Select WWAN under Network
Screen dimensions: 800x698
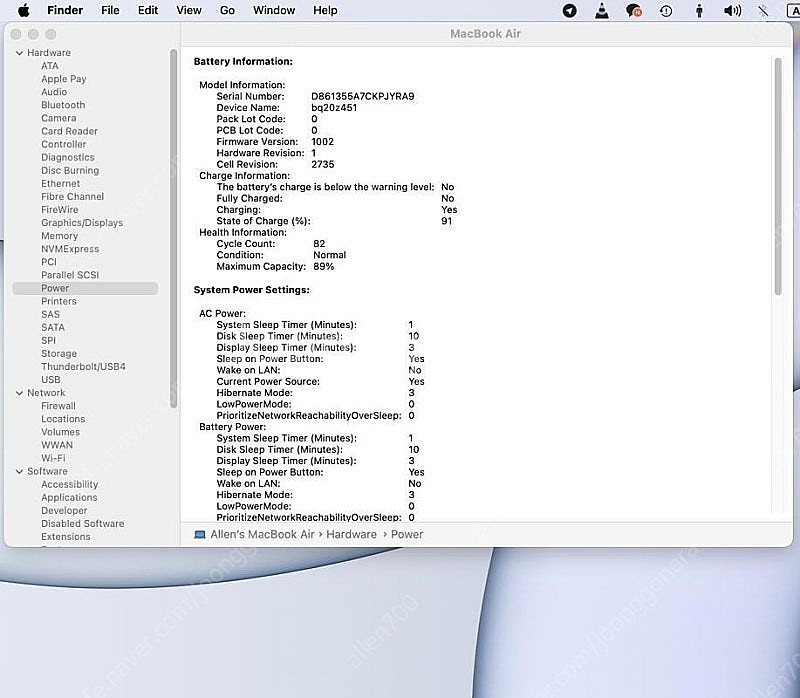57,445
